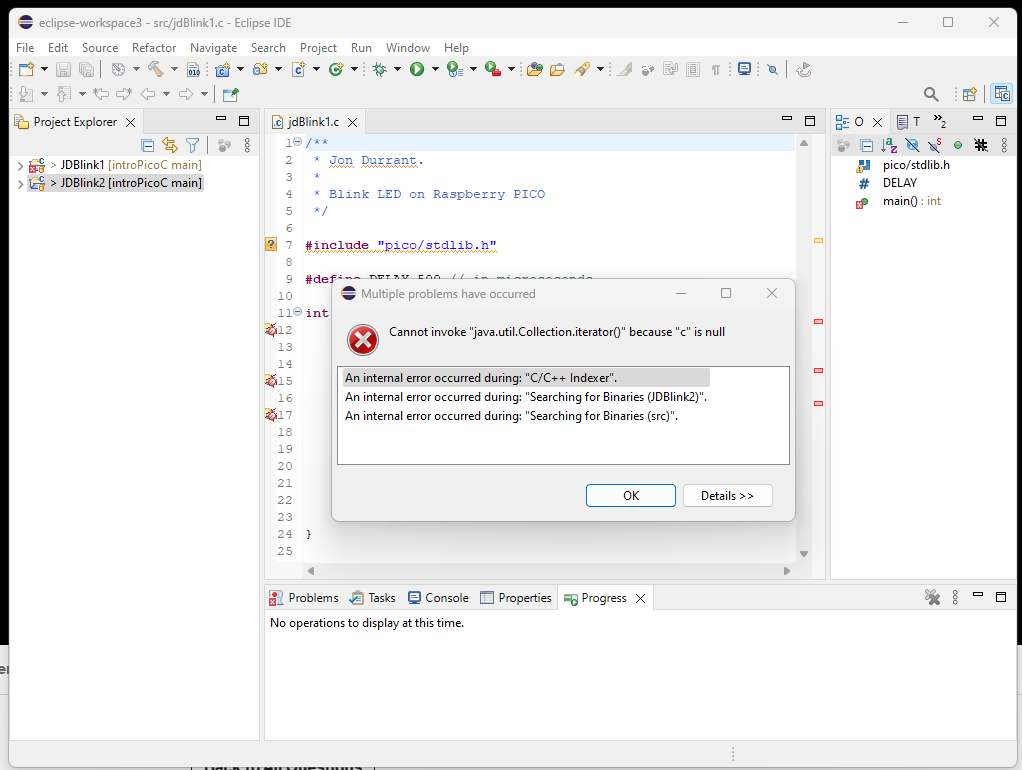
Task: Select "Searching for Binaries (src)" error
Action: click(x=512, y=415)
